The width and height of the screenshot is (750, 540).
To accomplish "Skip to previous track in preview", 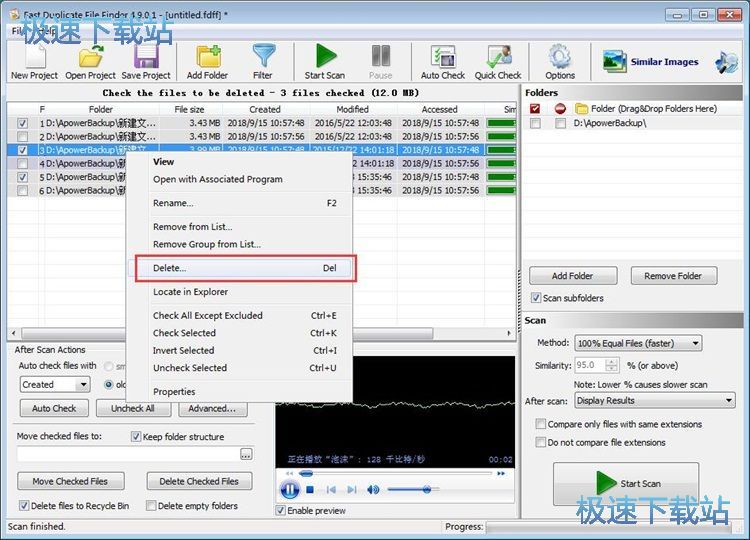I will [331, 489].
